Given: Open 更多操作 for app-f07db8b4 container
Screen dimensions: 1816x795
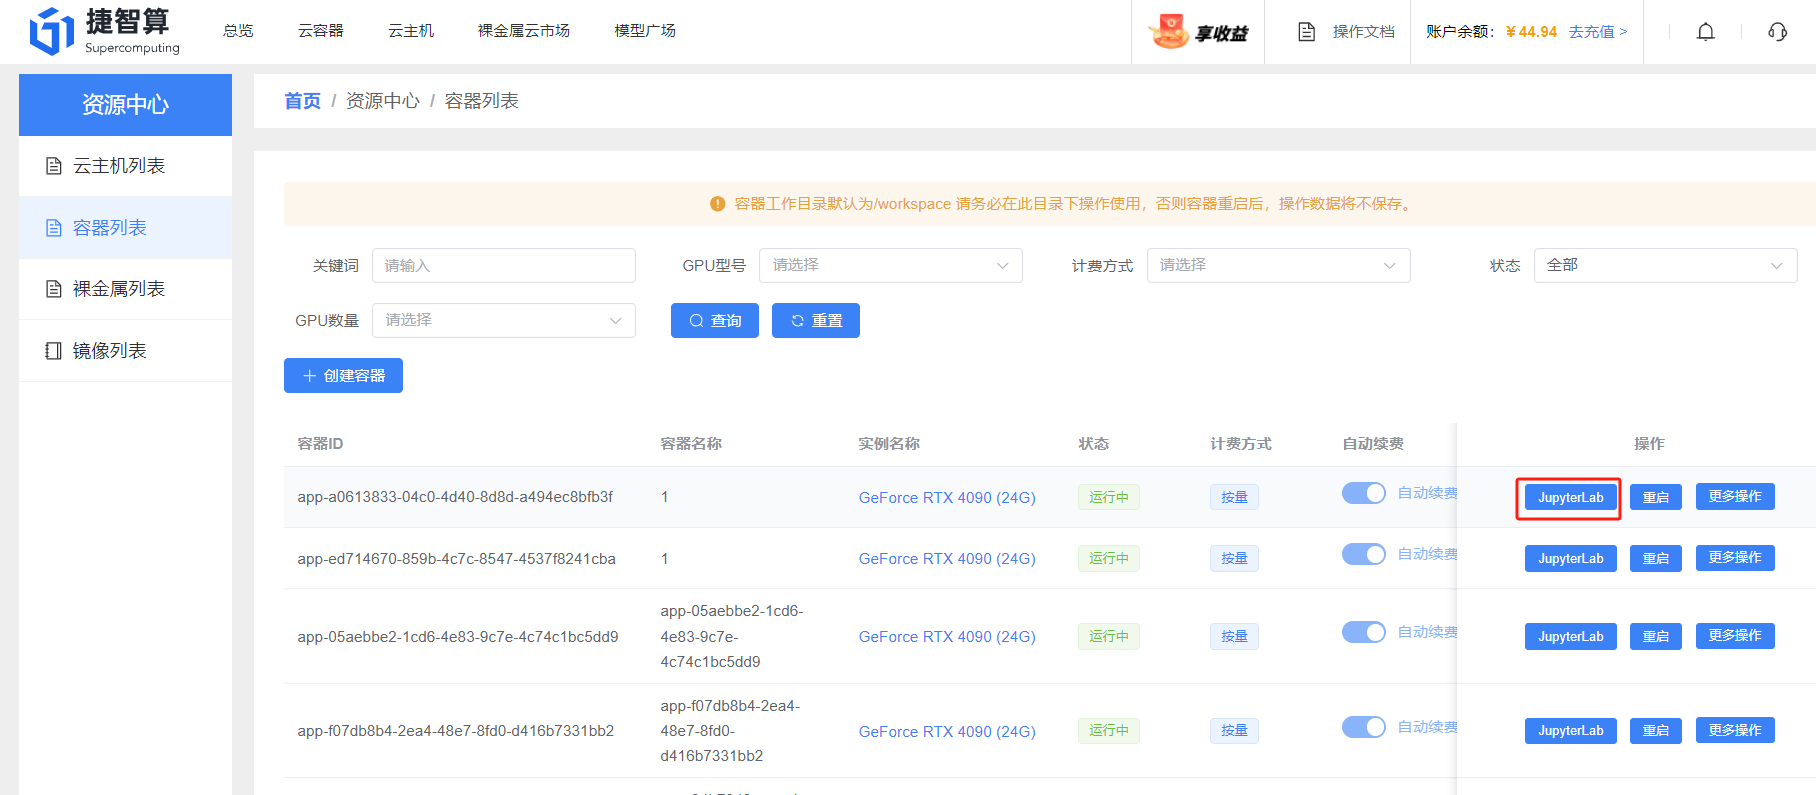Looking at the screenshot, I should [1735, 730].
